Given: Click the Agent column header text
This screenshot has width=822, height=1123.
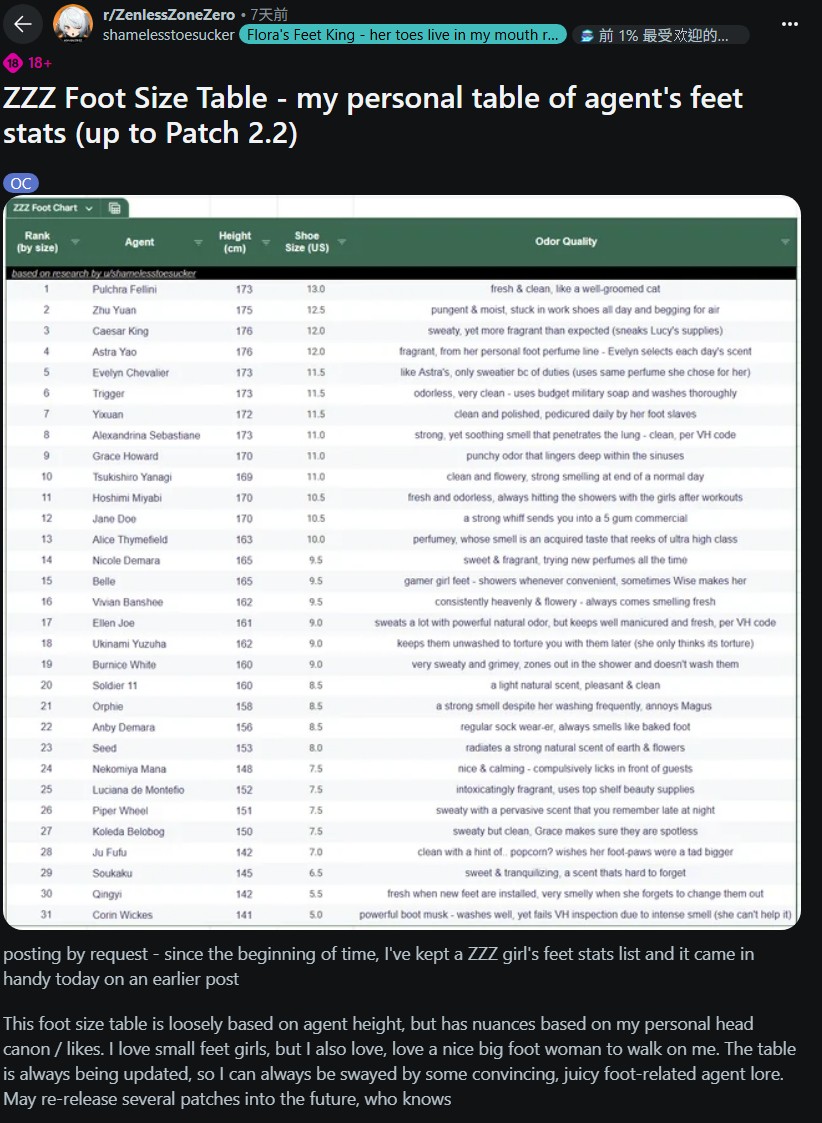Looking at the screenshot, I should (x=140, y=242).
